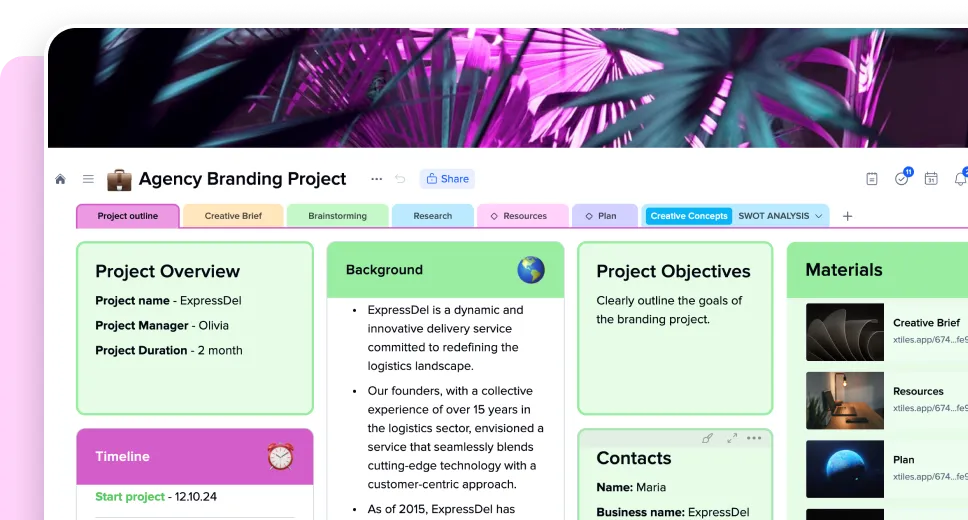Go to the home icon

(60, 179)
